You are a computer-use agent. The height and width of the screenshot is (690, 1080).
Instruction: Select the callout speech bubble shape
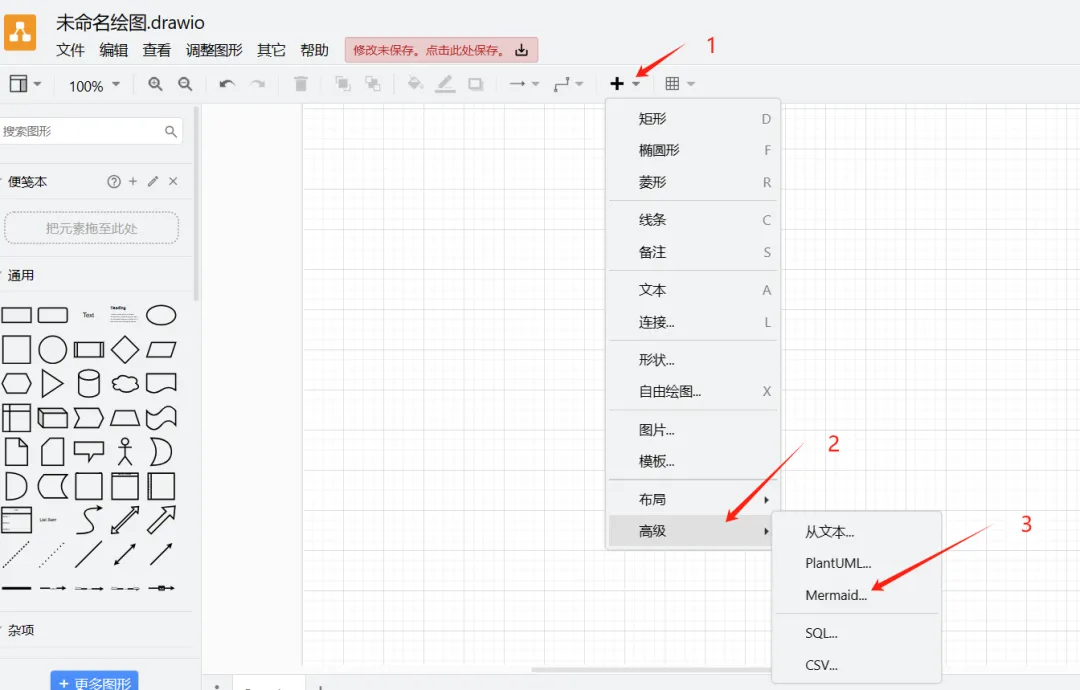(89, 452)
